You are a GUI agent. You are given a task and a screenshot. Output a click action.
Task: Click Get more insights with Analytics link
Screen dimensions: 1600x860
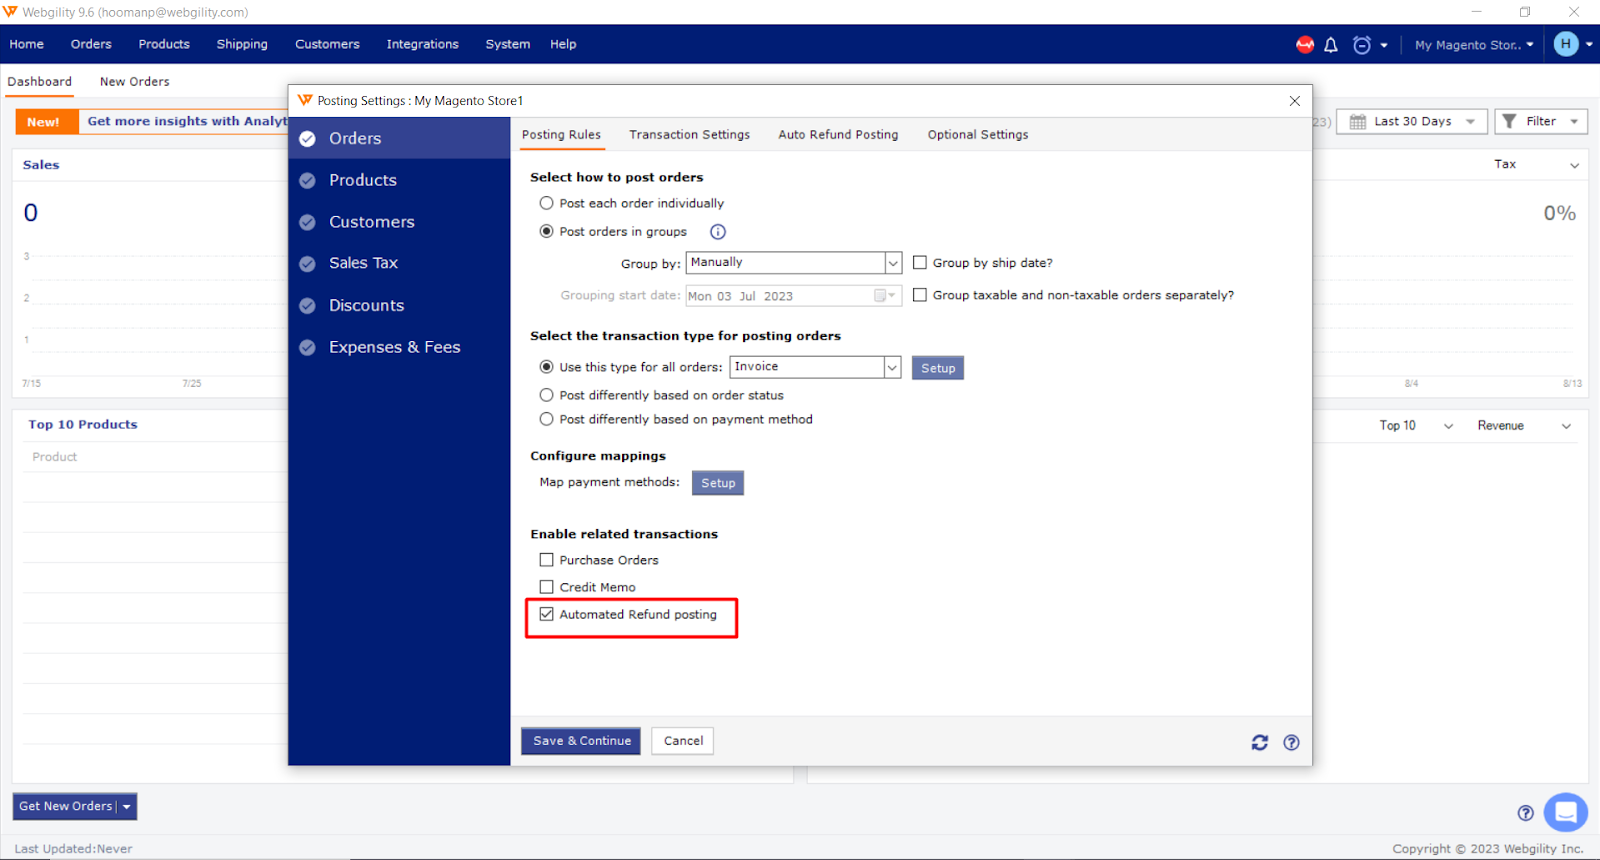pos(187,121)
